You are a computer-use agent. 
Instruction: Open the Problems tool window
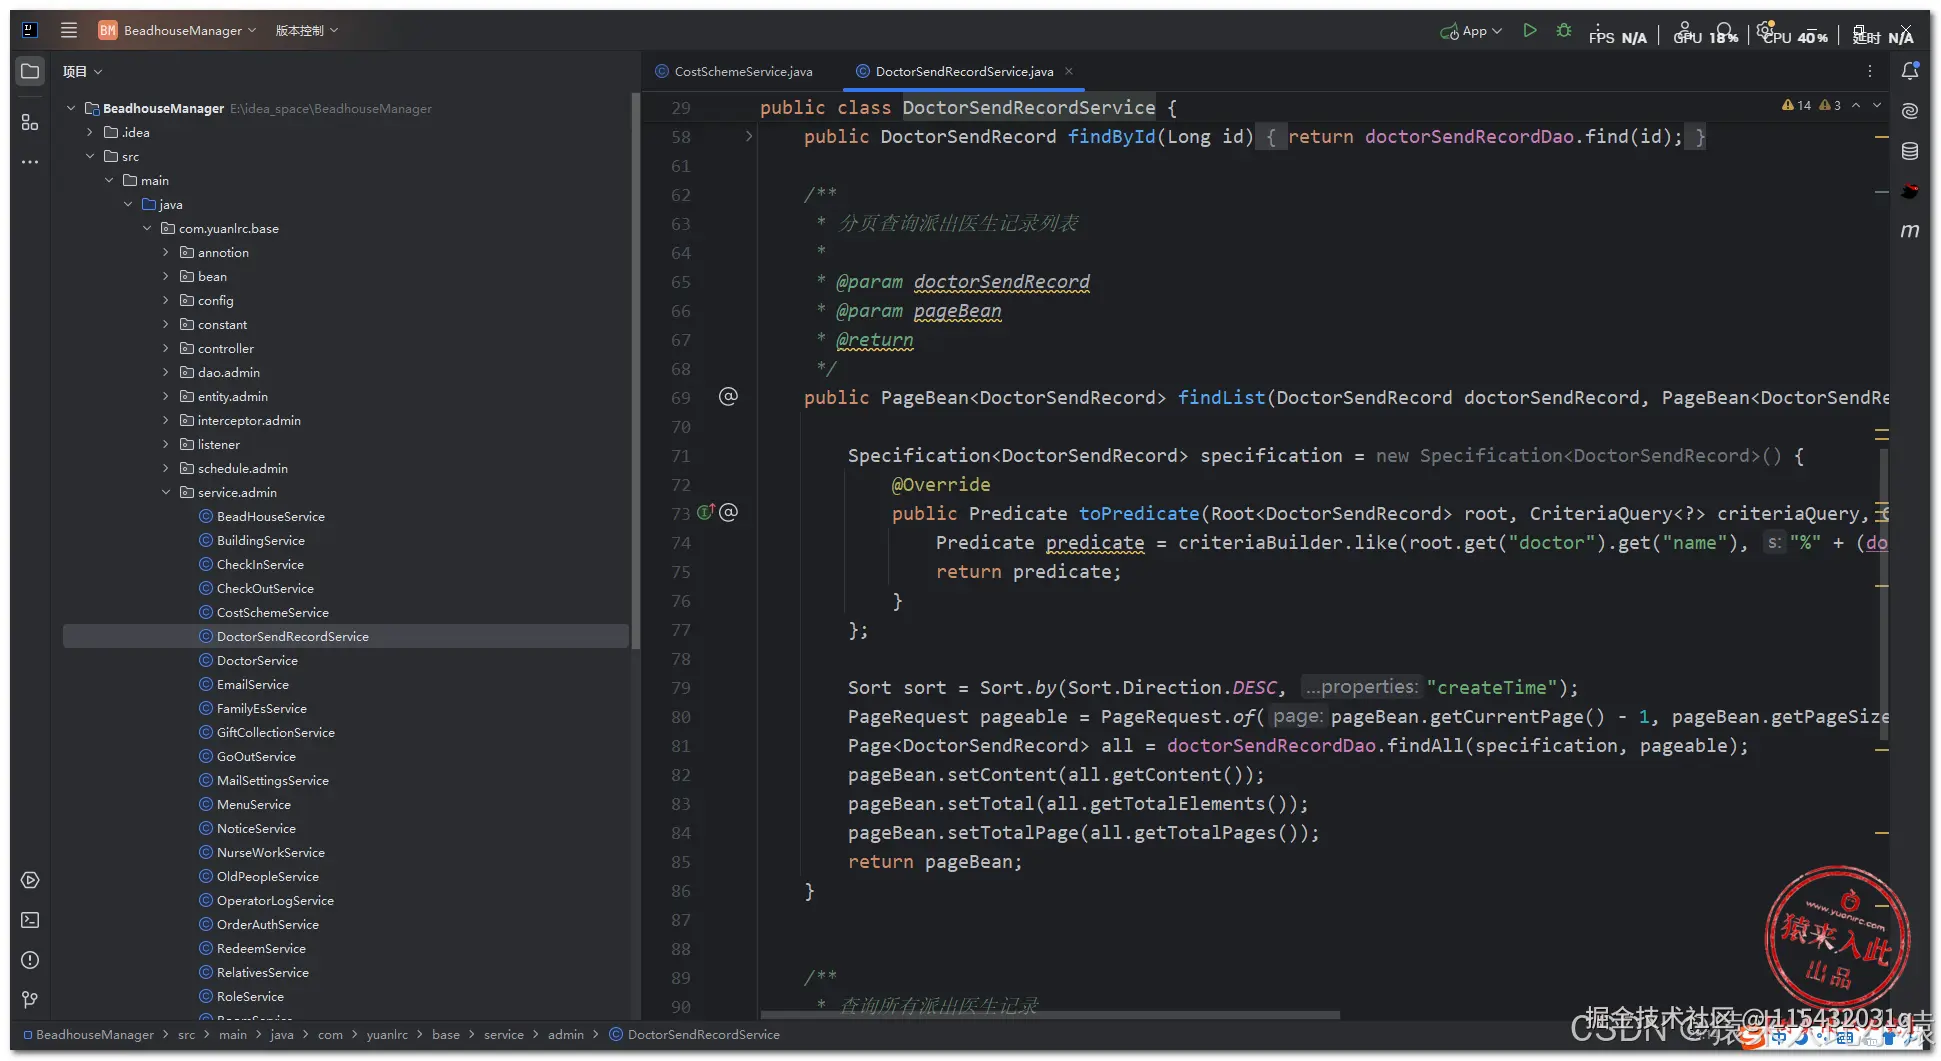[x=30, y=960]
